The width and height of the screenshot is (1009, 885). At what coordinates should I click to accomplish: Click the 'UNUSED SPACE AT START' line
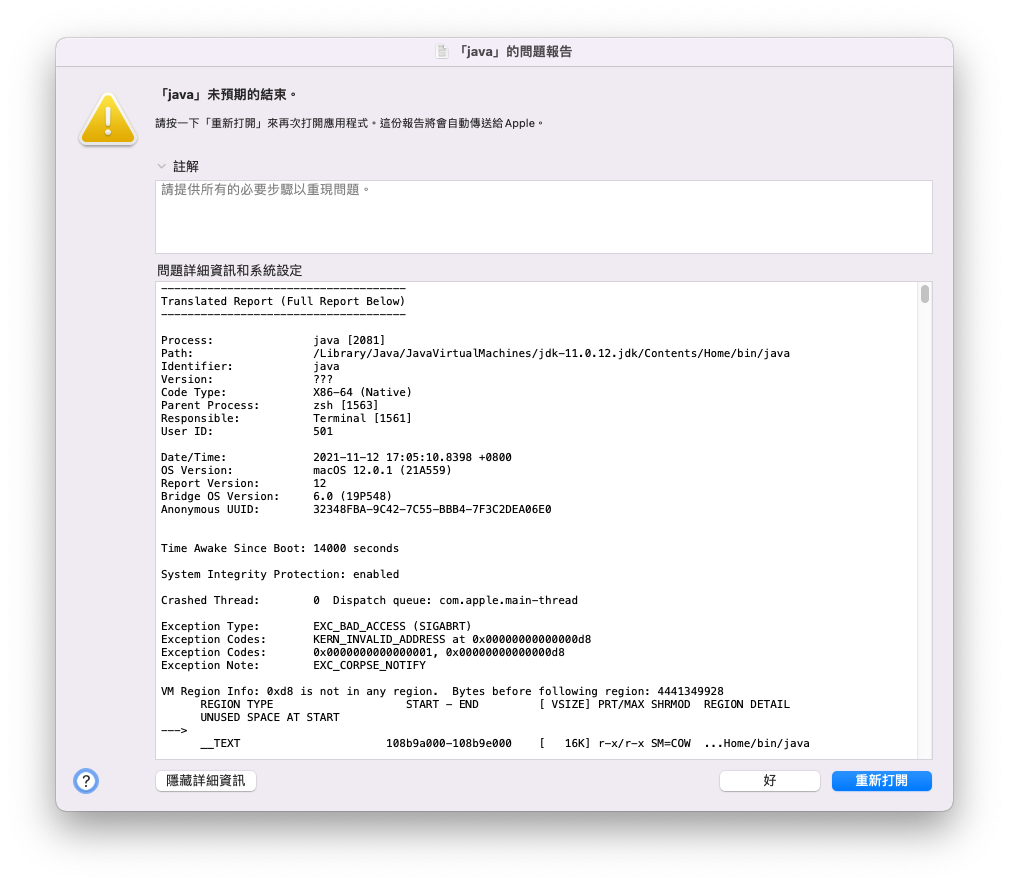(x=270, y=717)
